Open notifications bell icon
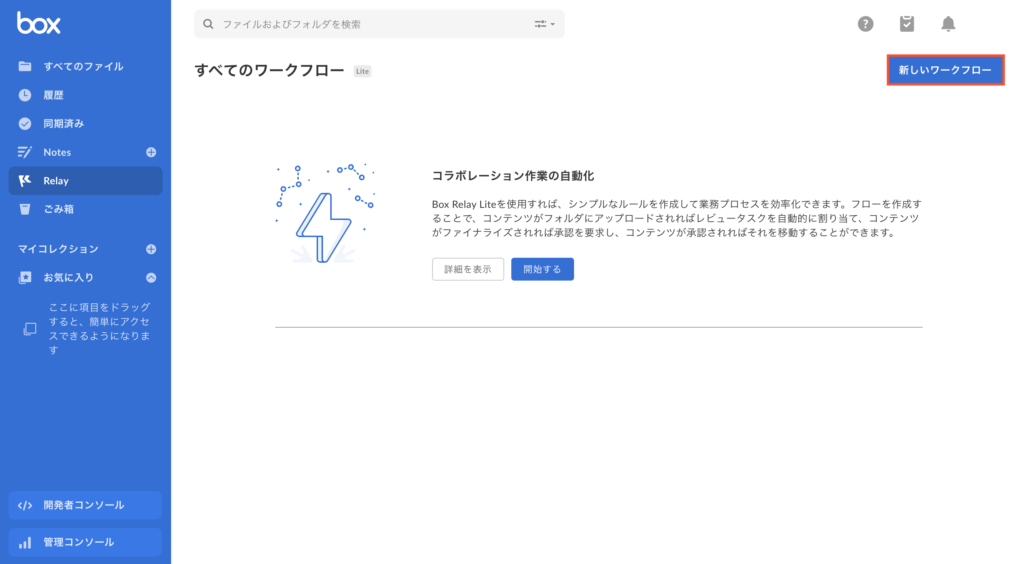Viewport: 1024px width, 564px height. [x=948, y=24]
